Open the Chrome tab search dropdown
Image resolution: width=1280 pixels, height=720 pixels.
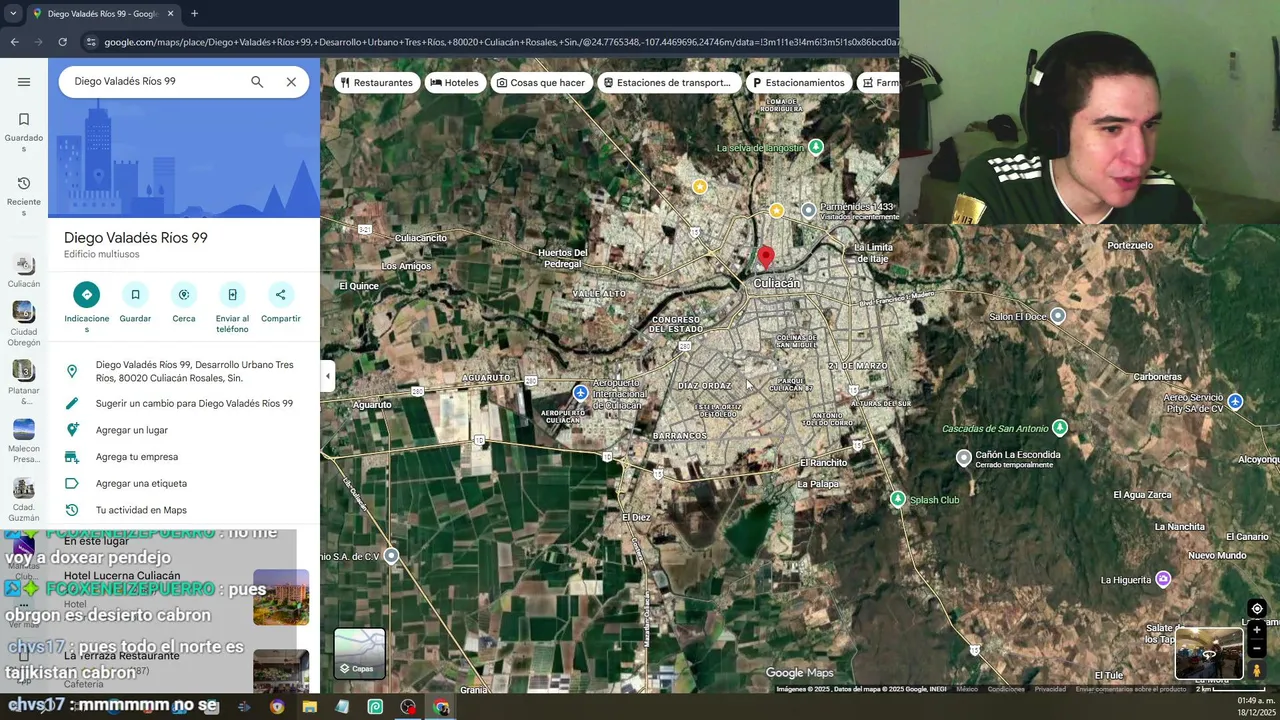pos(13,14)
